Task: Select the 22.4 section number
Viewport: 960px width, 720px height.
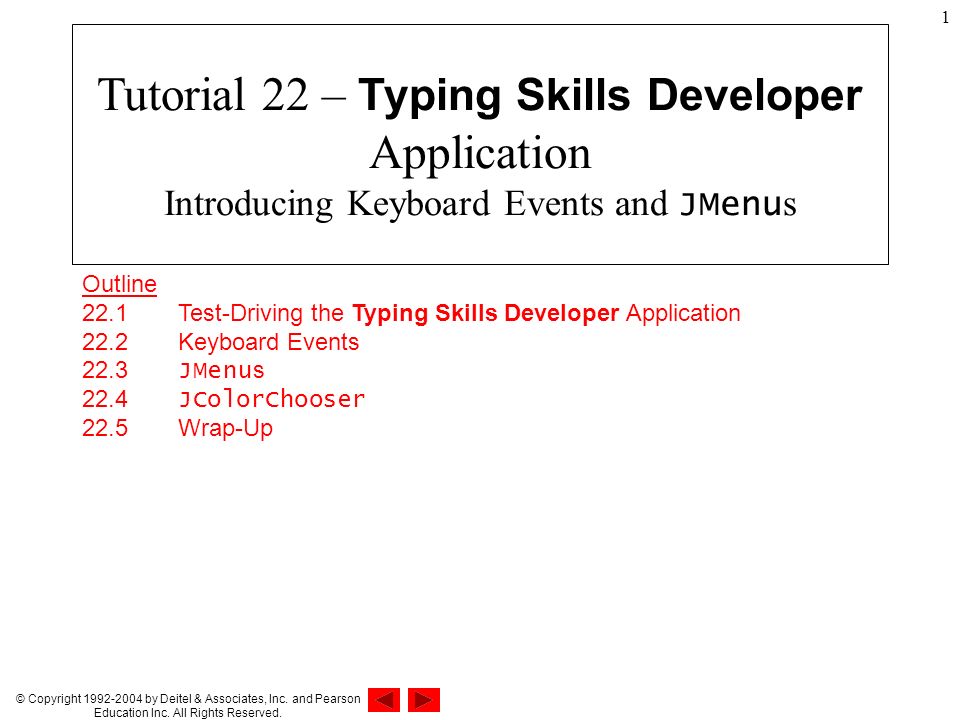Action: 105,399
